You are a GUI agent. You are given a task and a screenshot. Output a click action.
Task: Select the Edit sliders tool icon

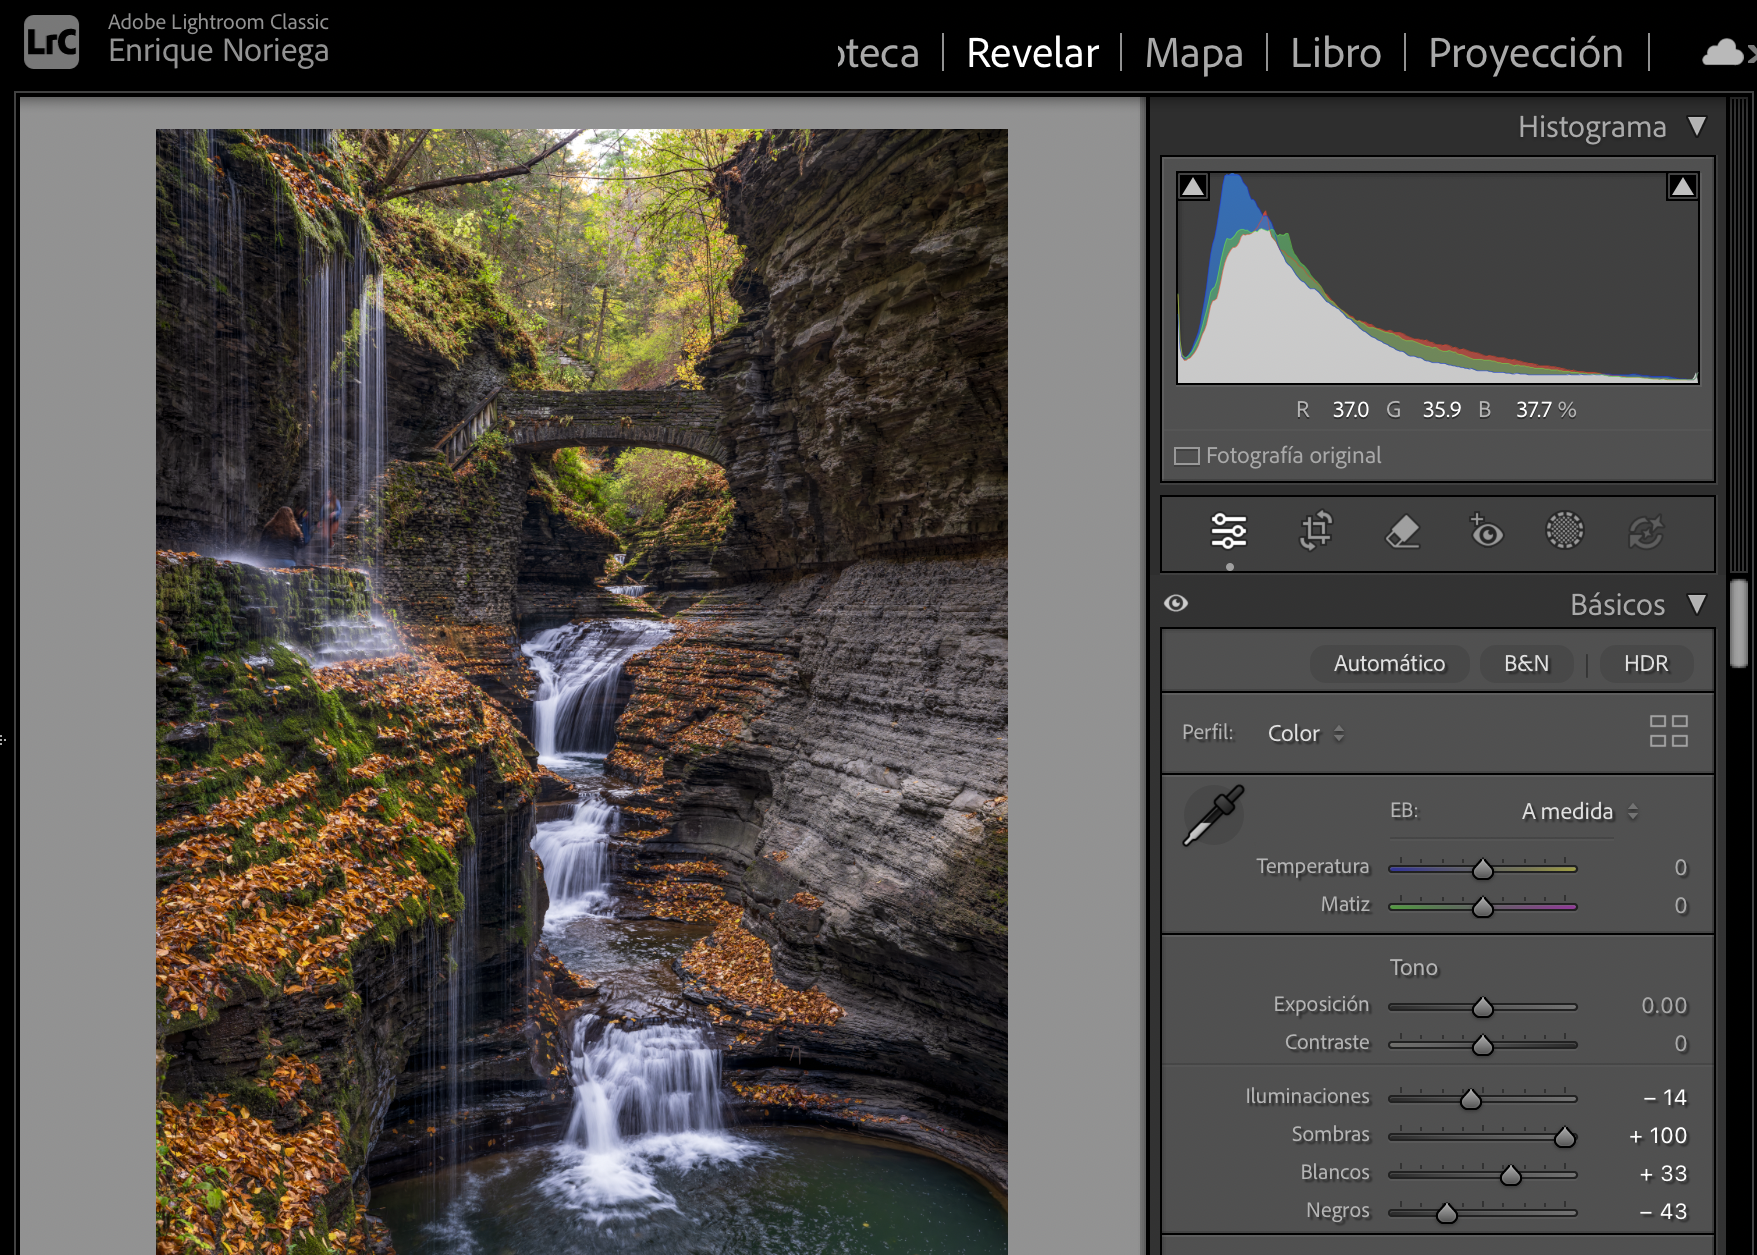[1228, 531]
